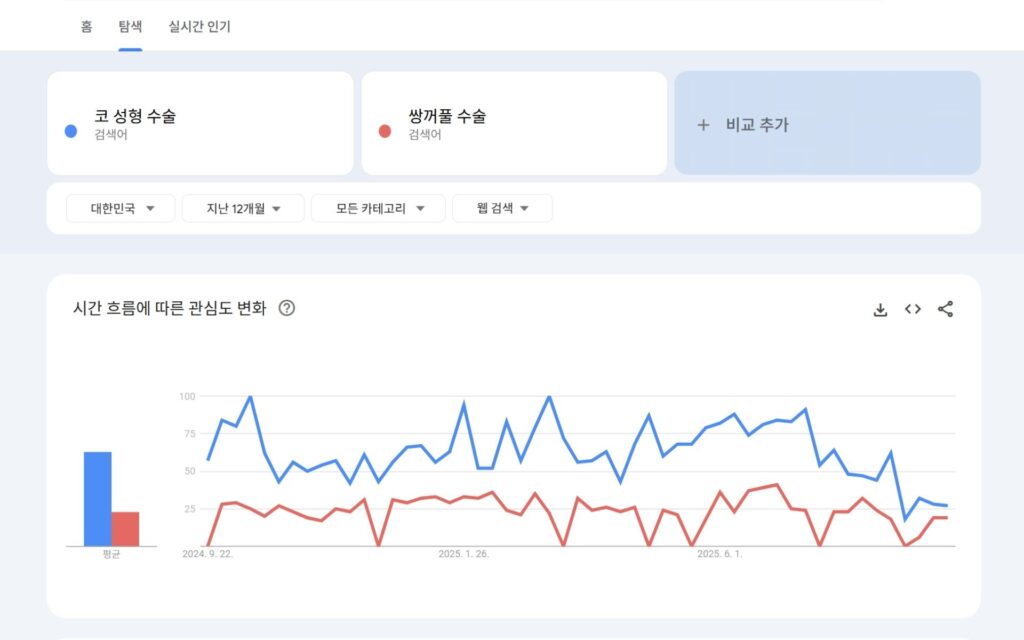Click the red average bar in chart
The height and width of the screenshot is (640, 1024).
pos(125,529)
